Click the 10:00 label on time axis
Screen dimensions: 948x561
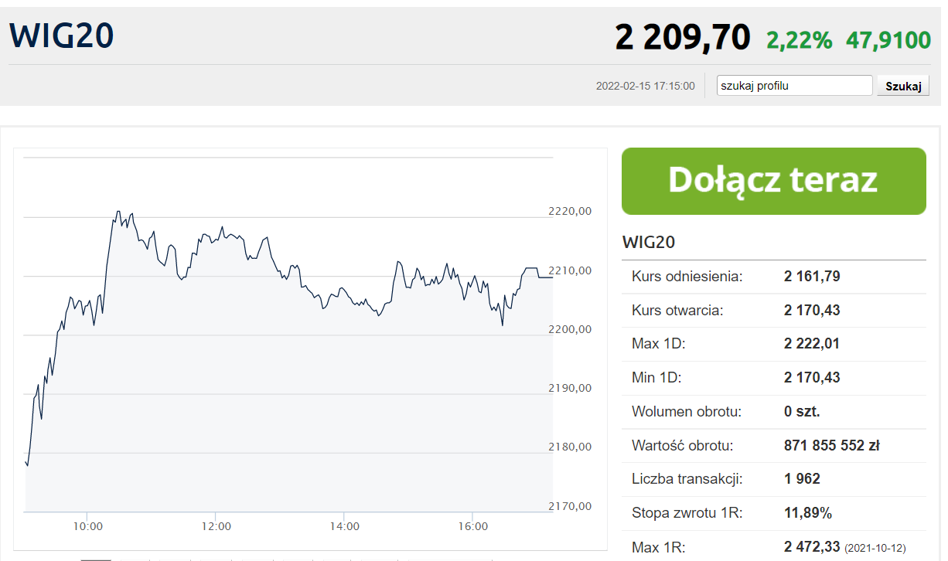(x=88, y=527)
